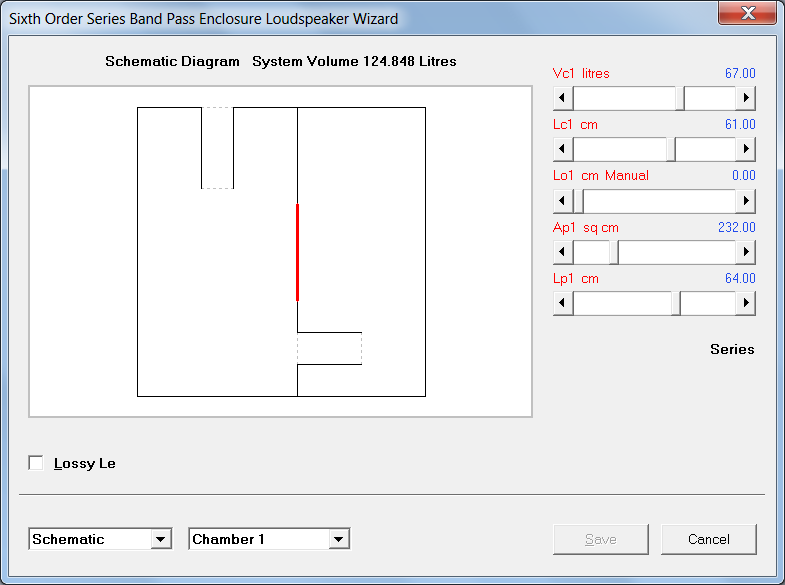Viewport: 785px width, 585px height.
Task: Decrease Lp1 cm with its left arrow
Action: click(x=563, y=303)
